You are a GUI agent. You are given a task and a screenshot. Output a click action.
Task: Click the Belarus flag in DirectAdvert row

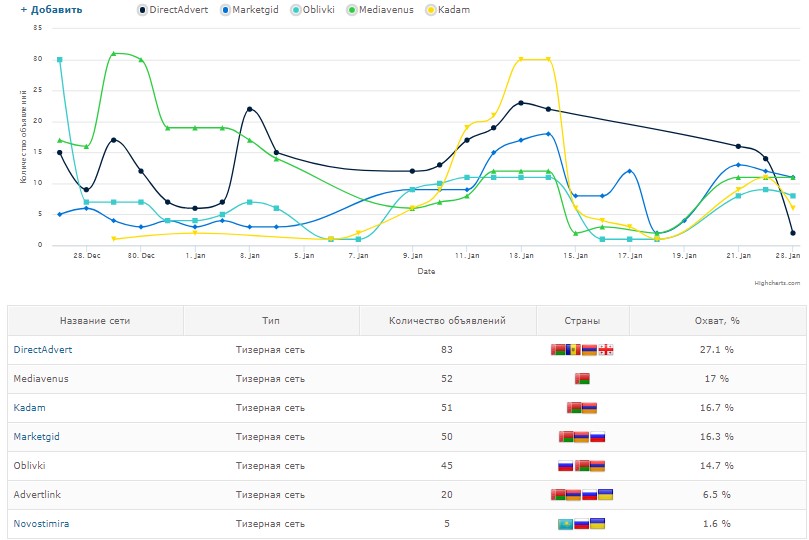[x=558, y=350]
